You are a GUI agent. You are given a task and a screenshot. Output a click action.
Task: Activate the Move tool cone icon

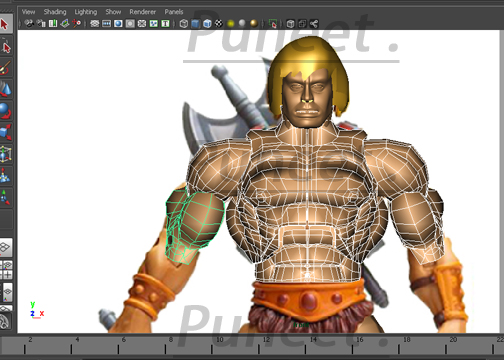pyautogui.click(x=5, y=89)
